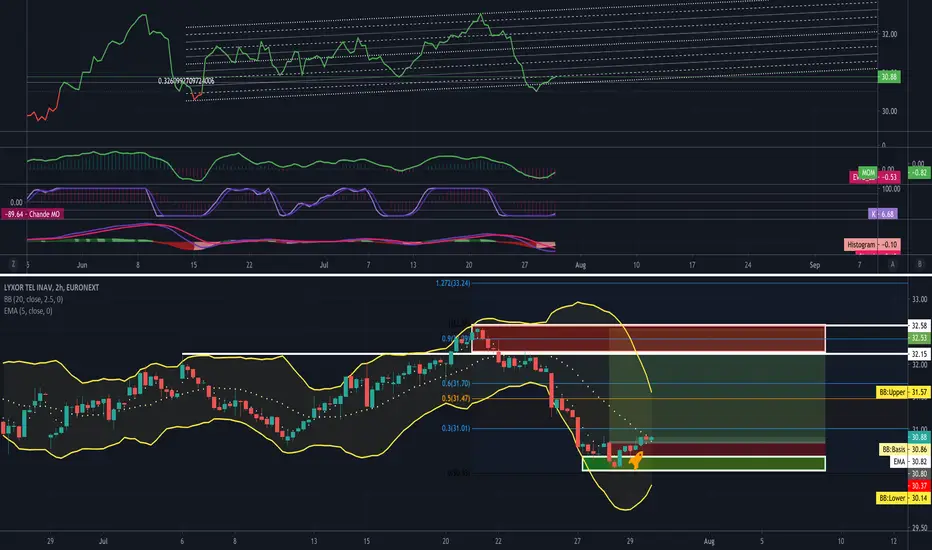Click the MOM green indicator label
932x550 pixels.
click(x=868, y=172)
